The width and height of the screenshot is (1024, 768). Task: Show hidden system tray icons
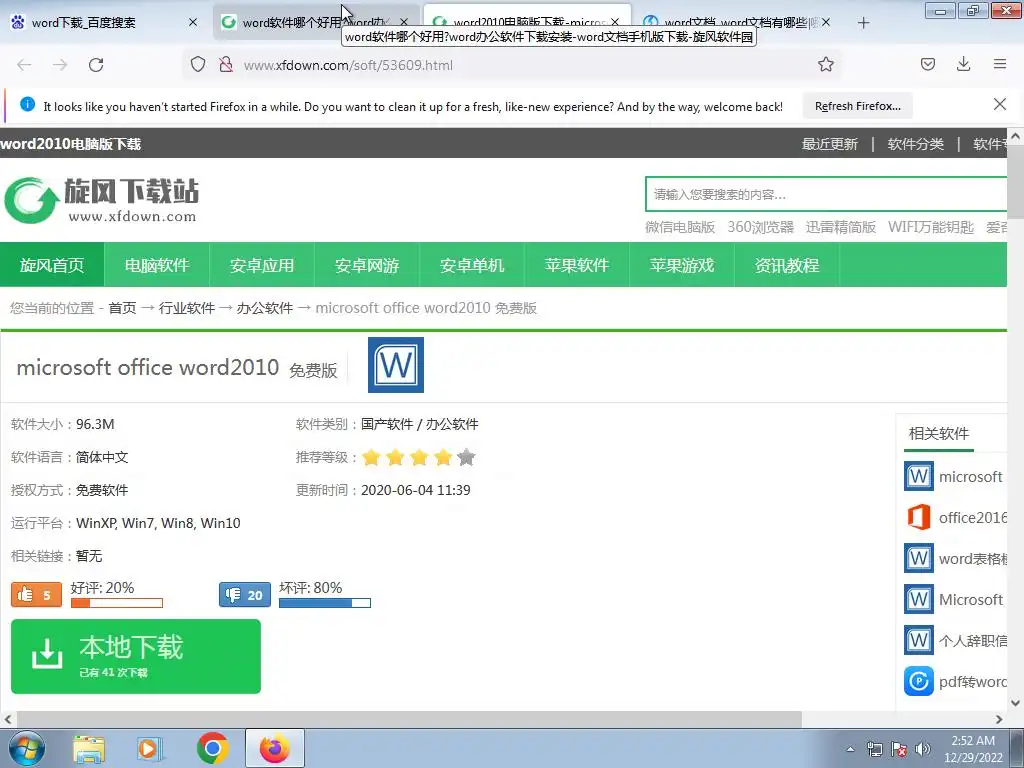click(850, 749)
